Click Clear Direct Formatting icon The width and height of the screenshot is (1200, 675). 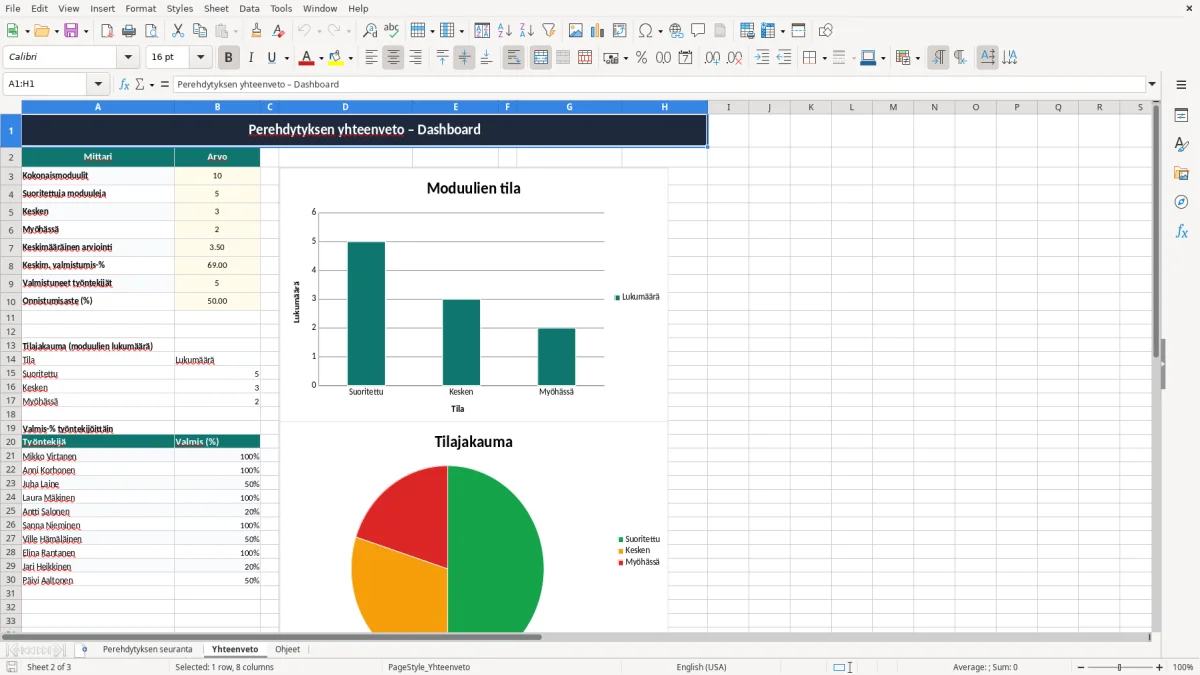pos(279,31)
